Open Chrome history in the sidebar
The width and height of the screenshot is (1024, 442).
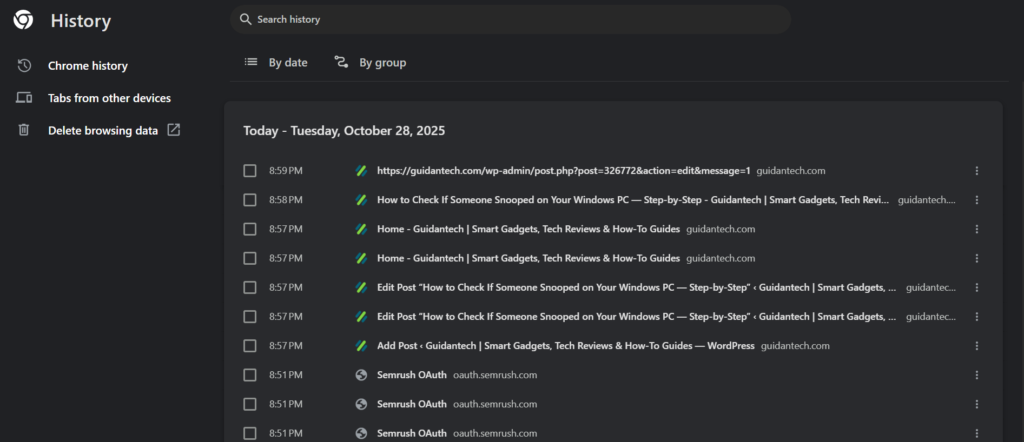tap(88, 66)
